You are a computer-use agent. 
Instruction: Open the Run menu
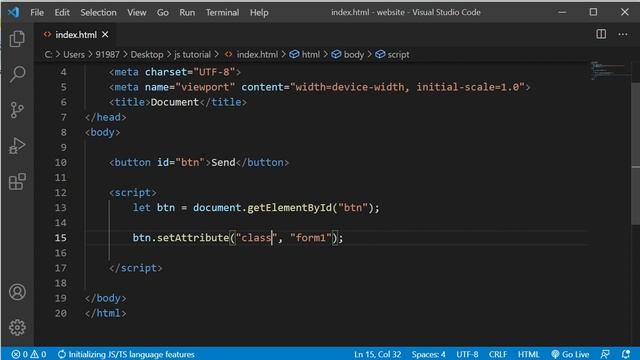point(187,13)
